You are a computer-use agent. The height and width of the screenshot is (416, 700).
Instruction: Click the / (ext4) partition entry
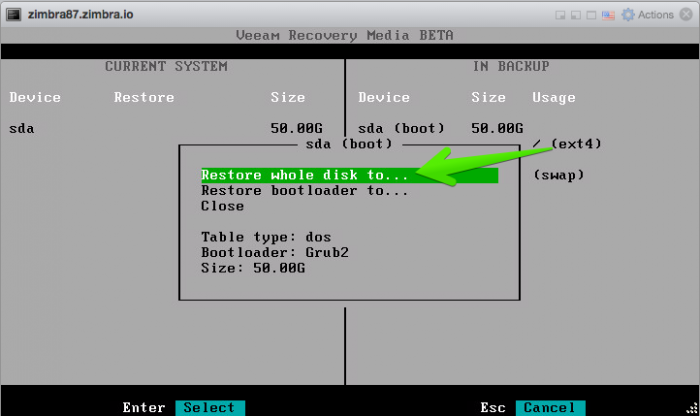pos(567,144)
